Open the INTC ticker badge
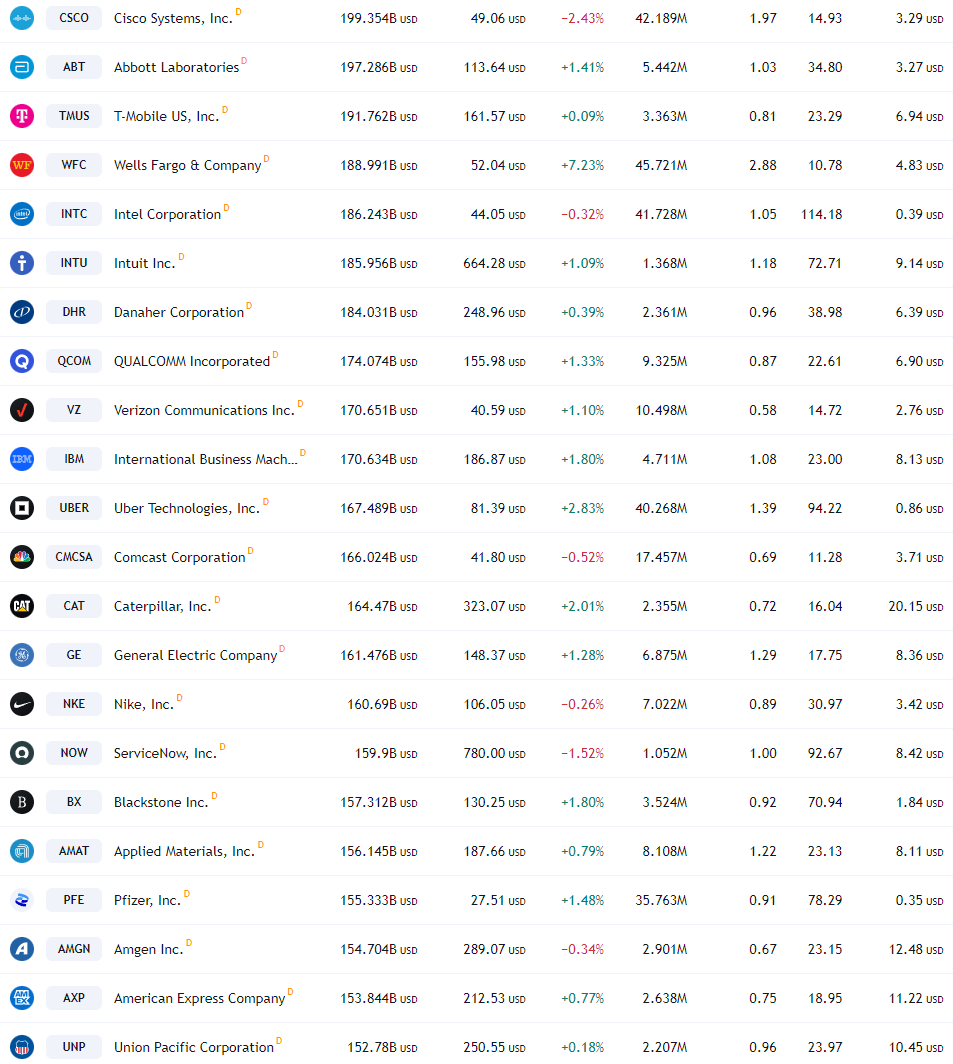 coord(74,214)
